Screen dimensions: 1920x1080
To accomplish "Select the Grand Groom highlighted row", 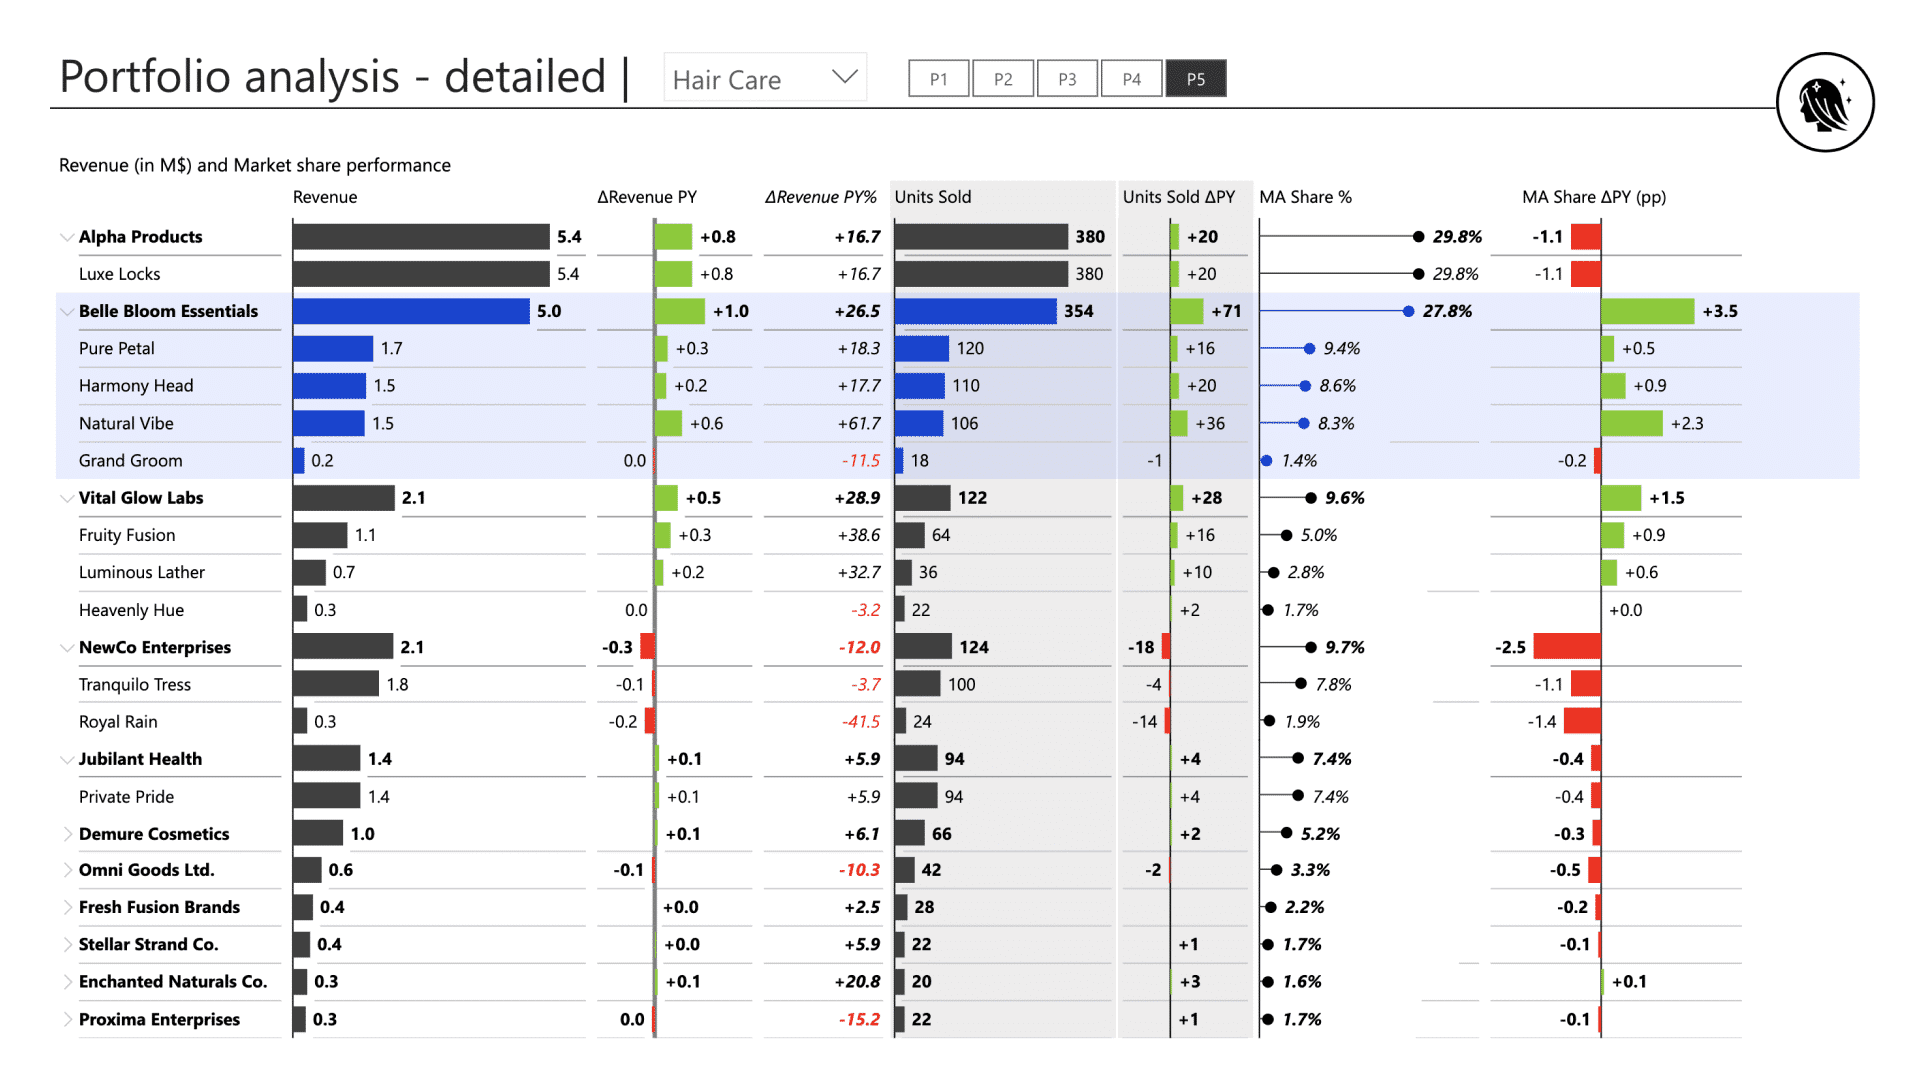I will (131, 460).
